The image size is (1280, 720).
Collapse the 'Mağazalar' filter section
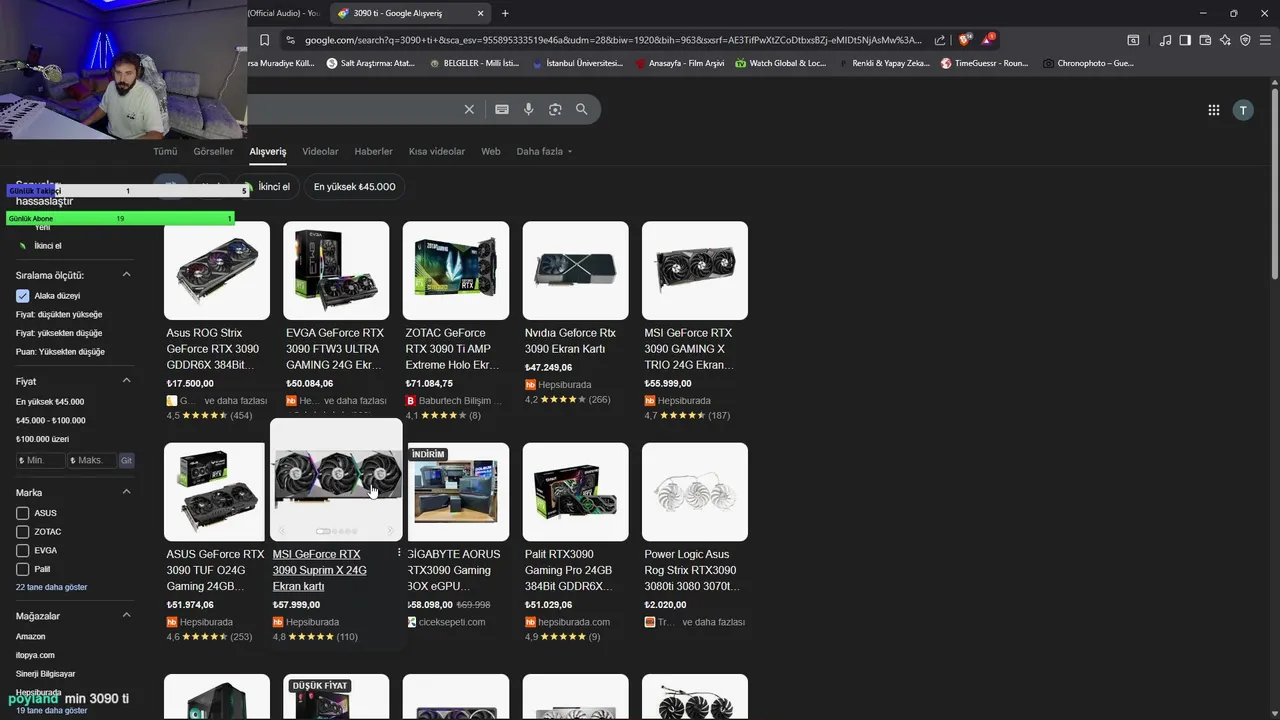[x=127, y=616]
